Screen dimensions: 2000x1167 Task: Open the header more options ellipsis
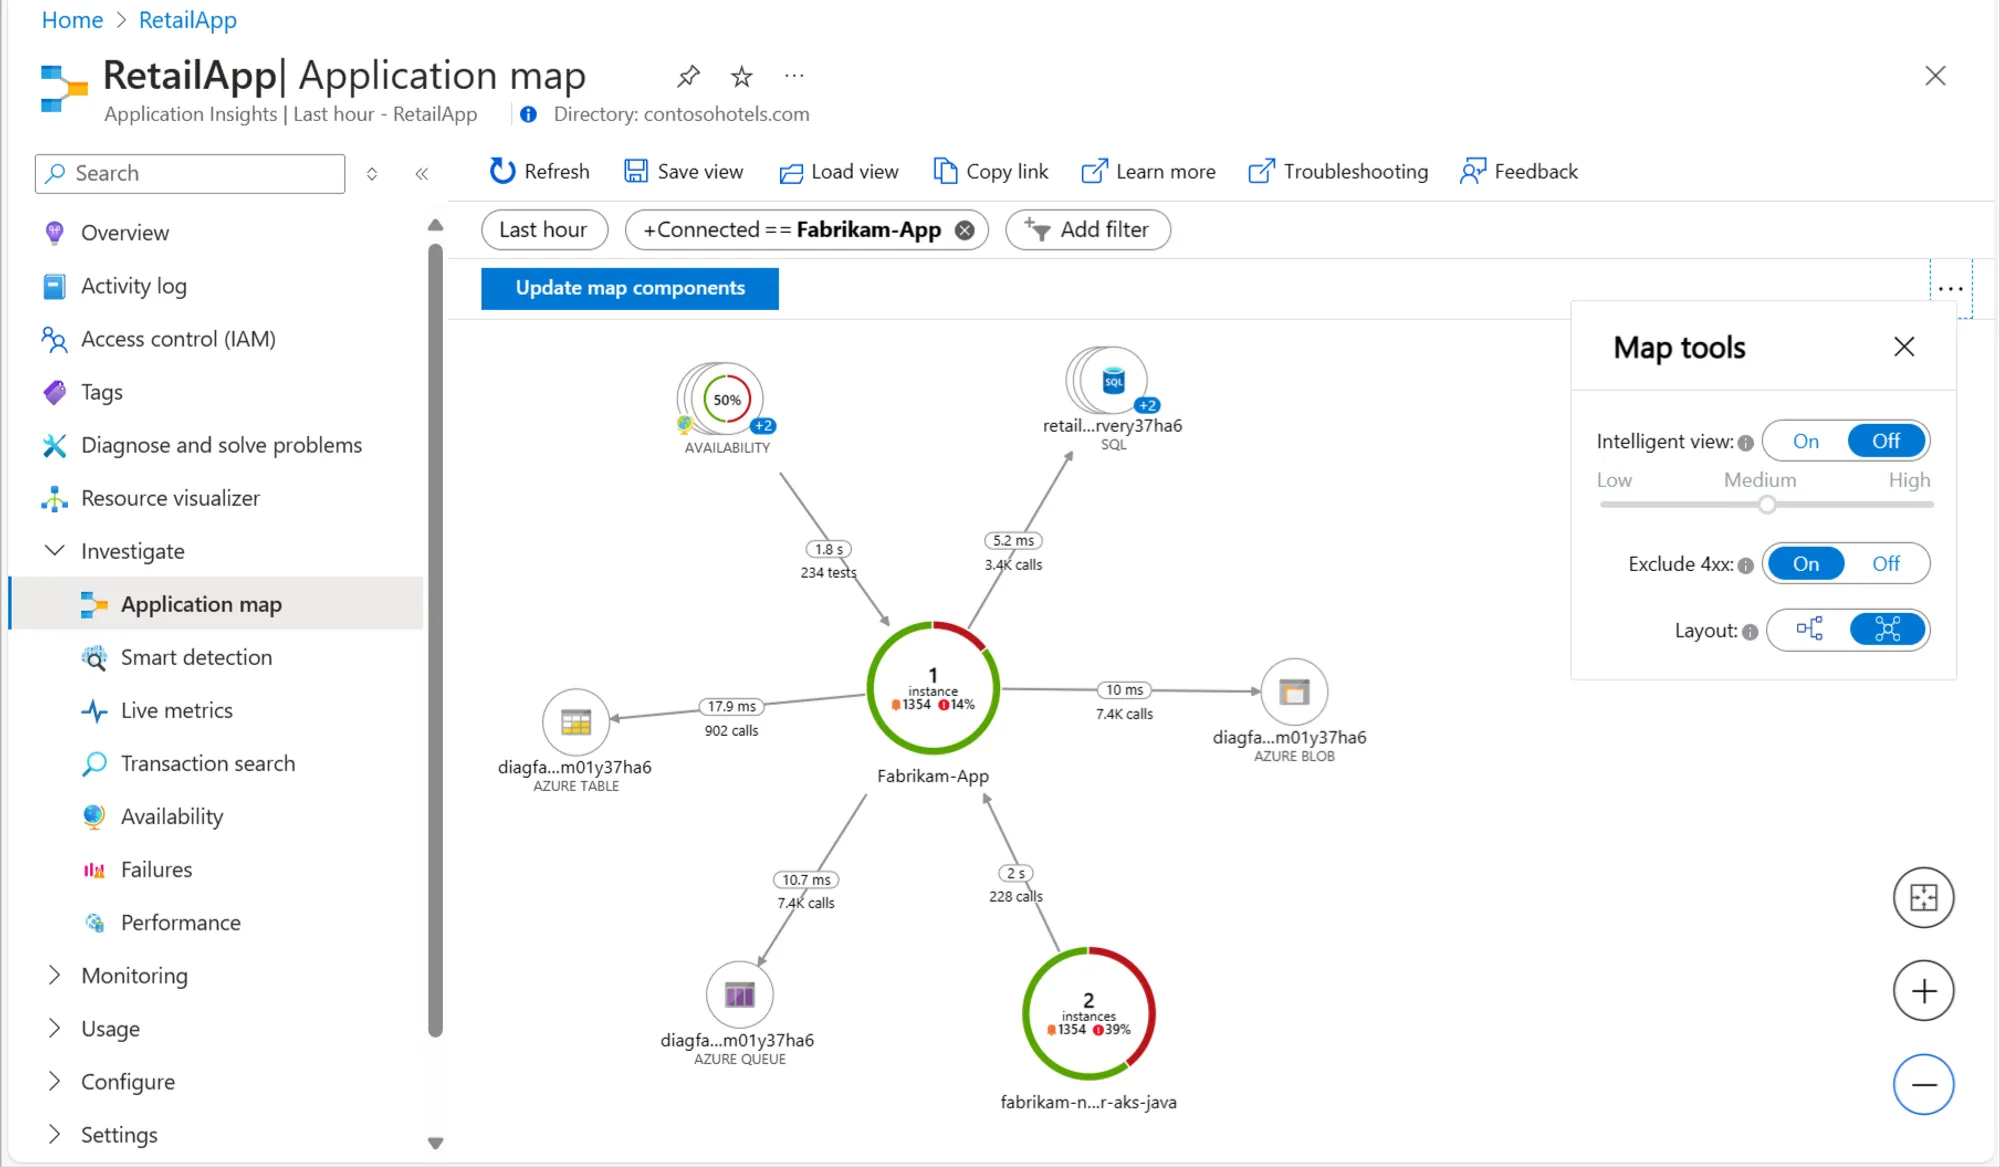[794, 76]
